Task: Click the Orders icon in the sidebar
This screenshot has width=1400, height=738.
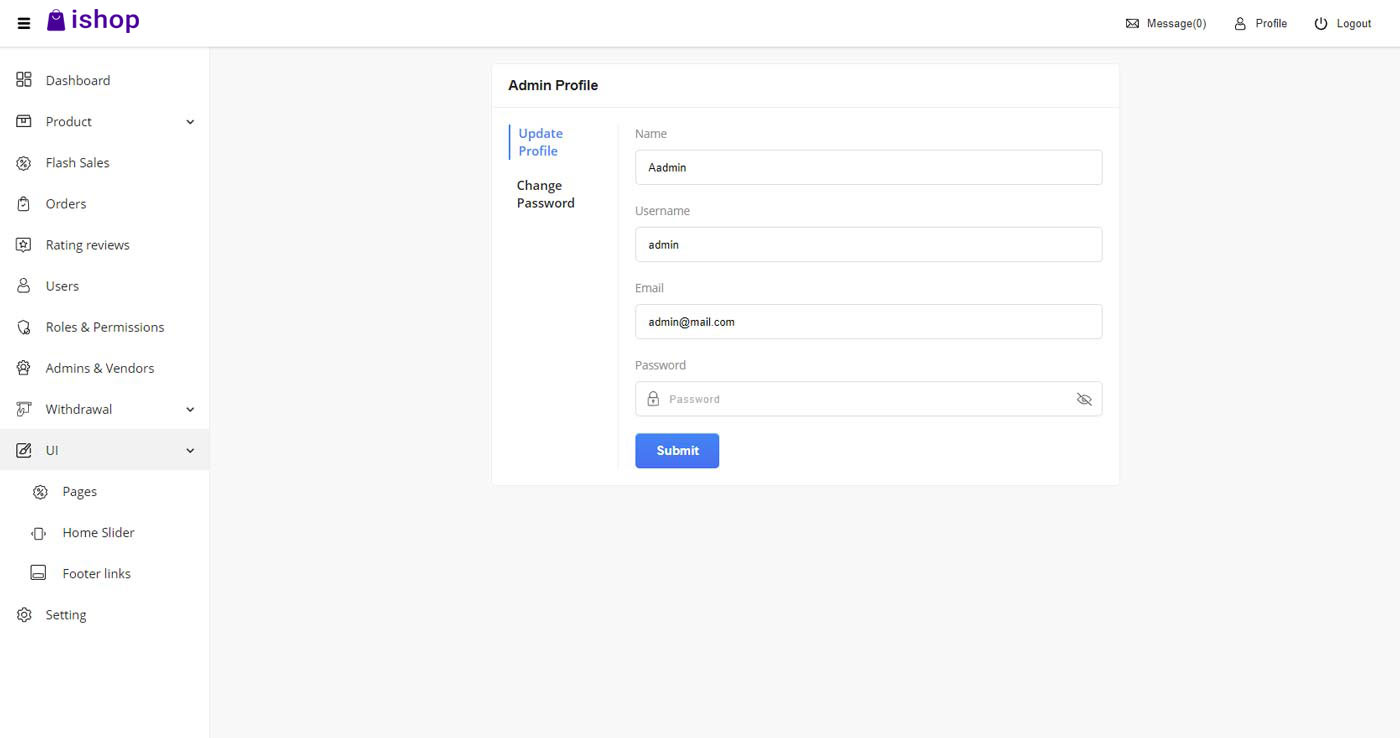Action: [x=24, y=203]
